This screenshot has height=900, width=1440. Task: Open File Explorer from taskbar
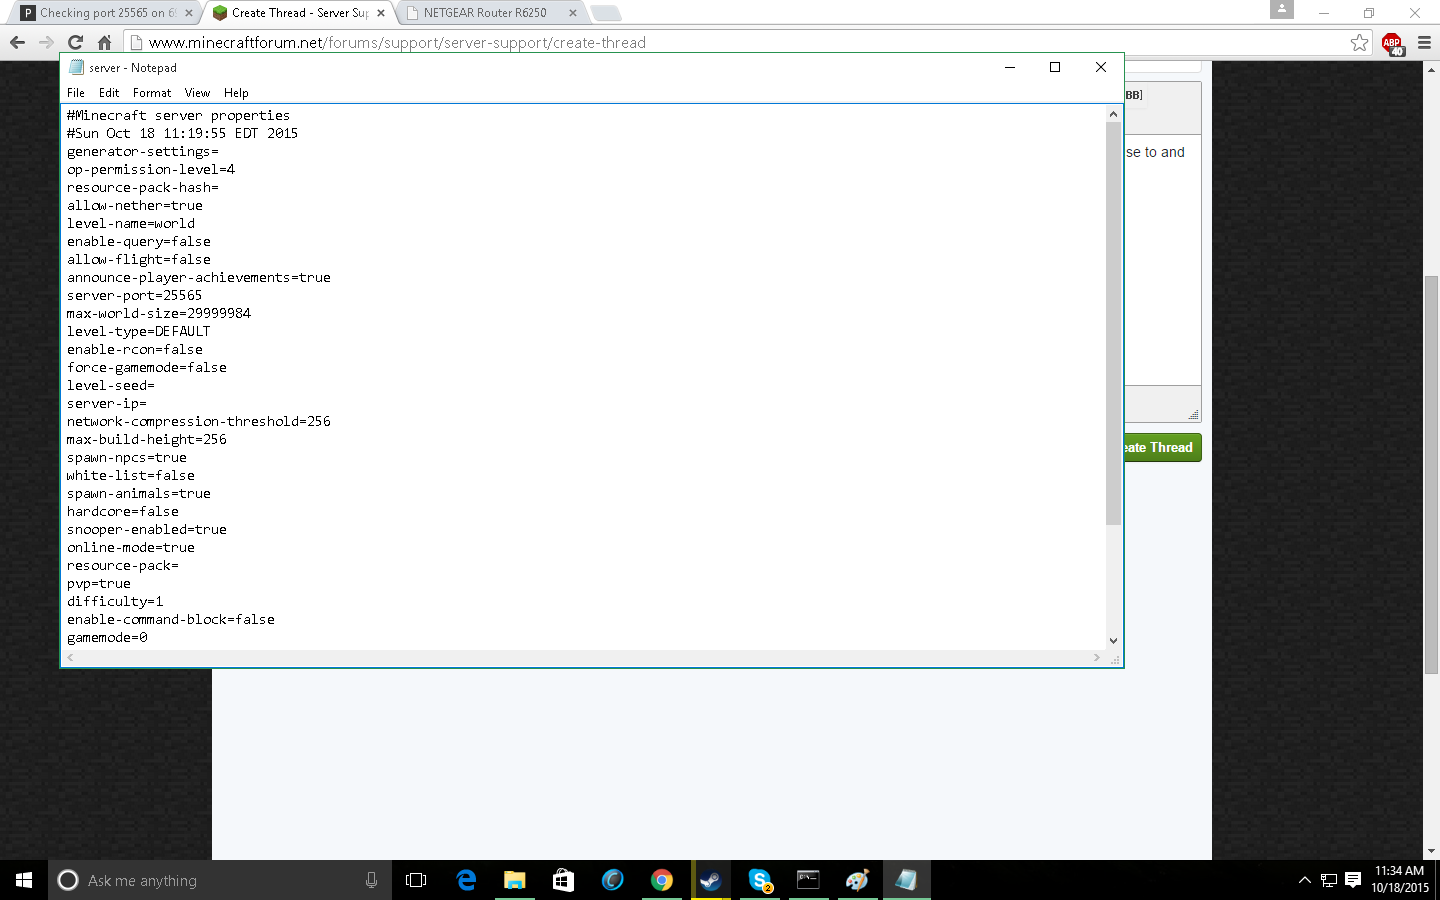(515, 880)
